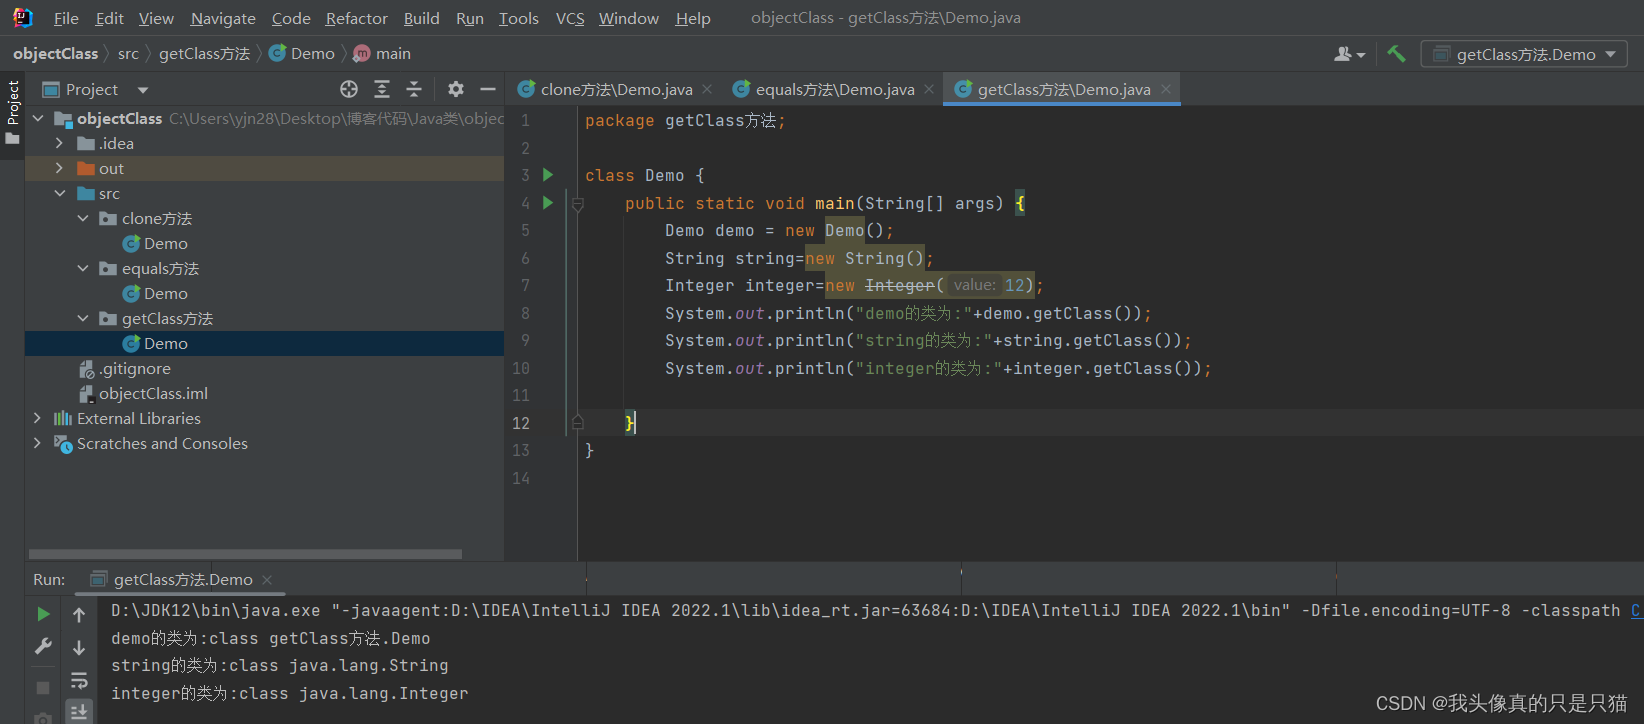Click Expand All icon in Project panel
The height and width of the screenshot is (724, 1644).
[382, 89]
